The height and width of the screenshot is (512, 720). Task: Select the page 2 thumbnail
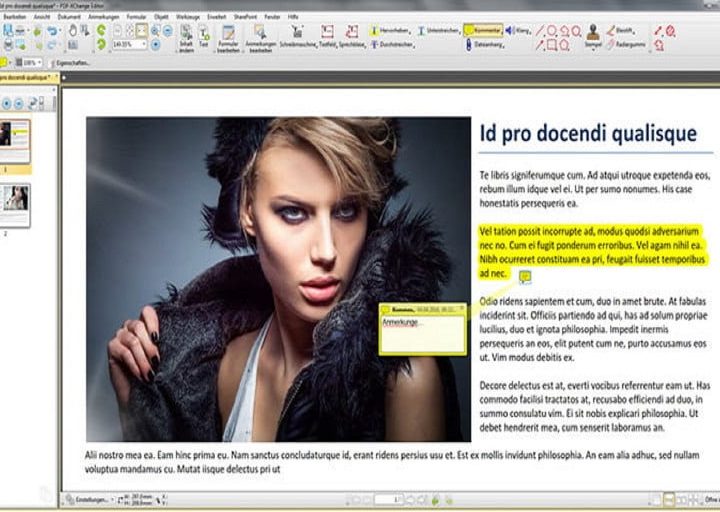click(x=16, y=205)
